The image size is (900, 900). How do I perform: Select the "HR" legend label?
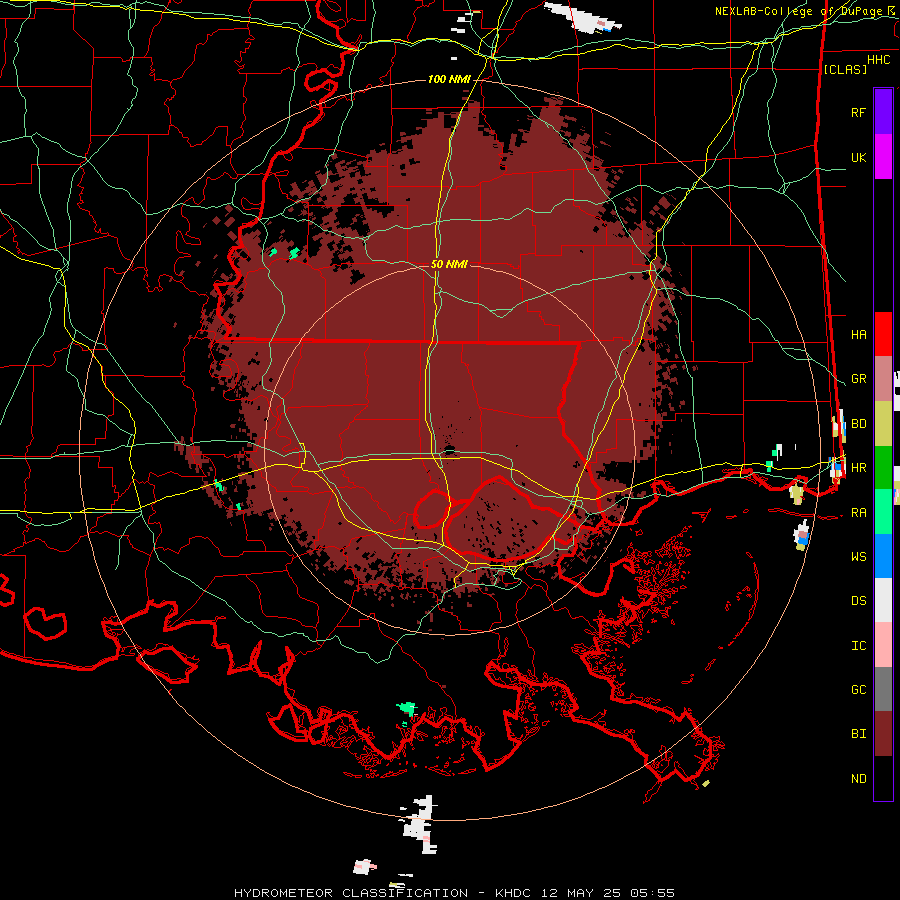click(x=858, y=468)
